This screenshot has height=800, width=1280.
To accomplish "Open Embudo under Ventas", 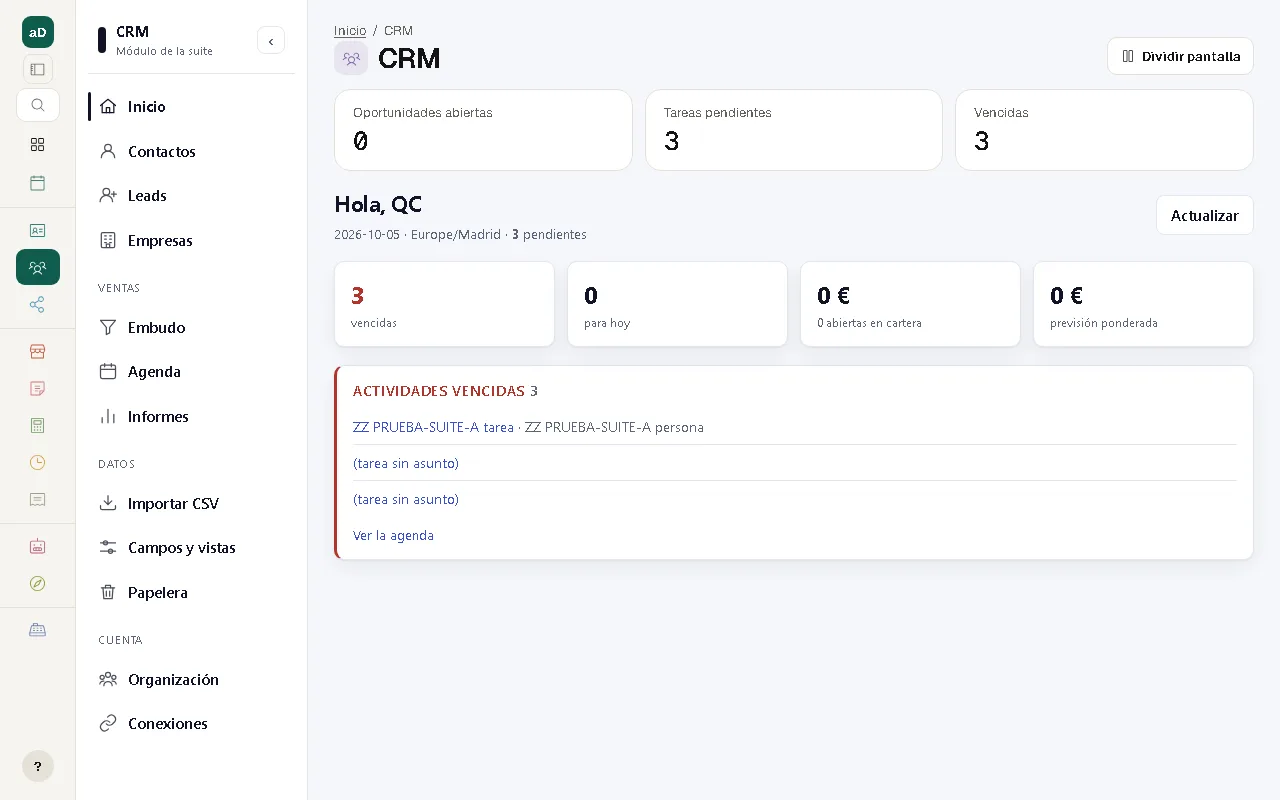I will [x=191, y=327].
